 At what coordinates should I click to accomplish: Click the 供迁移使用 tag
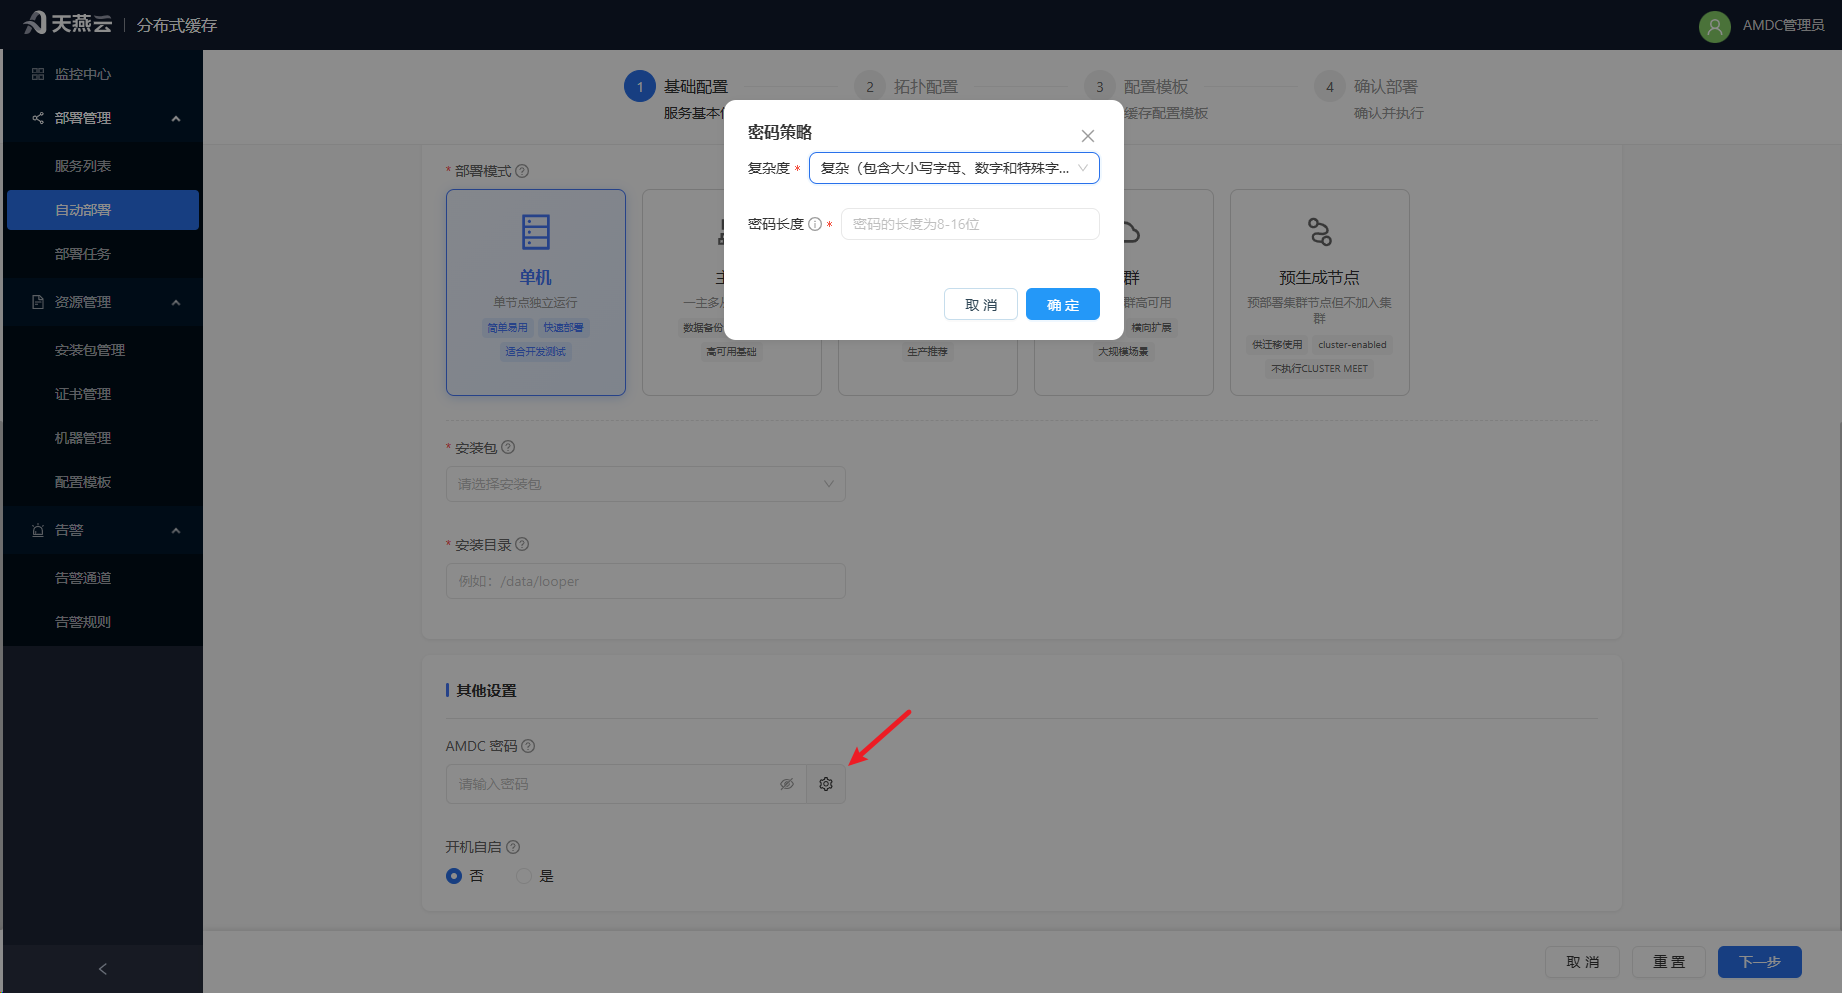(1278, 345)
